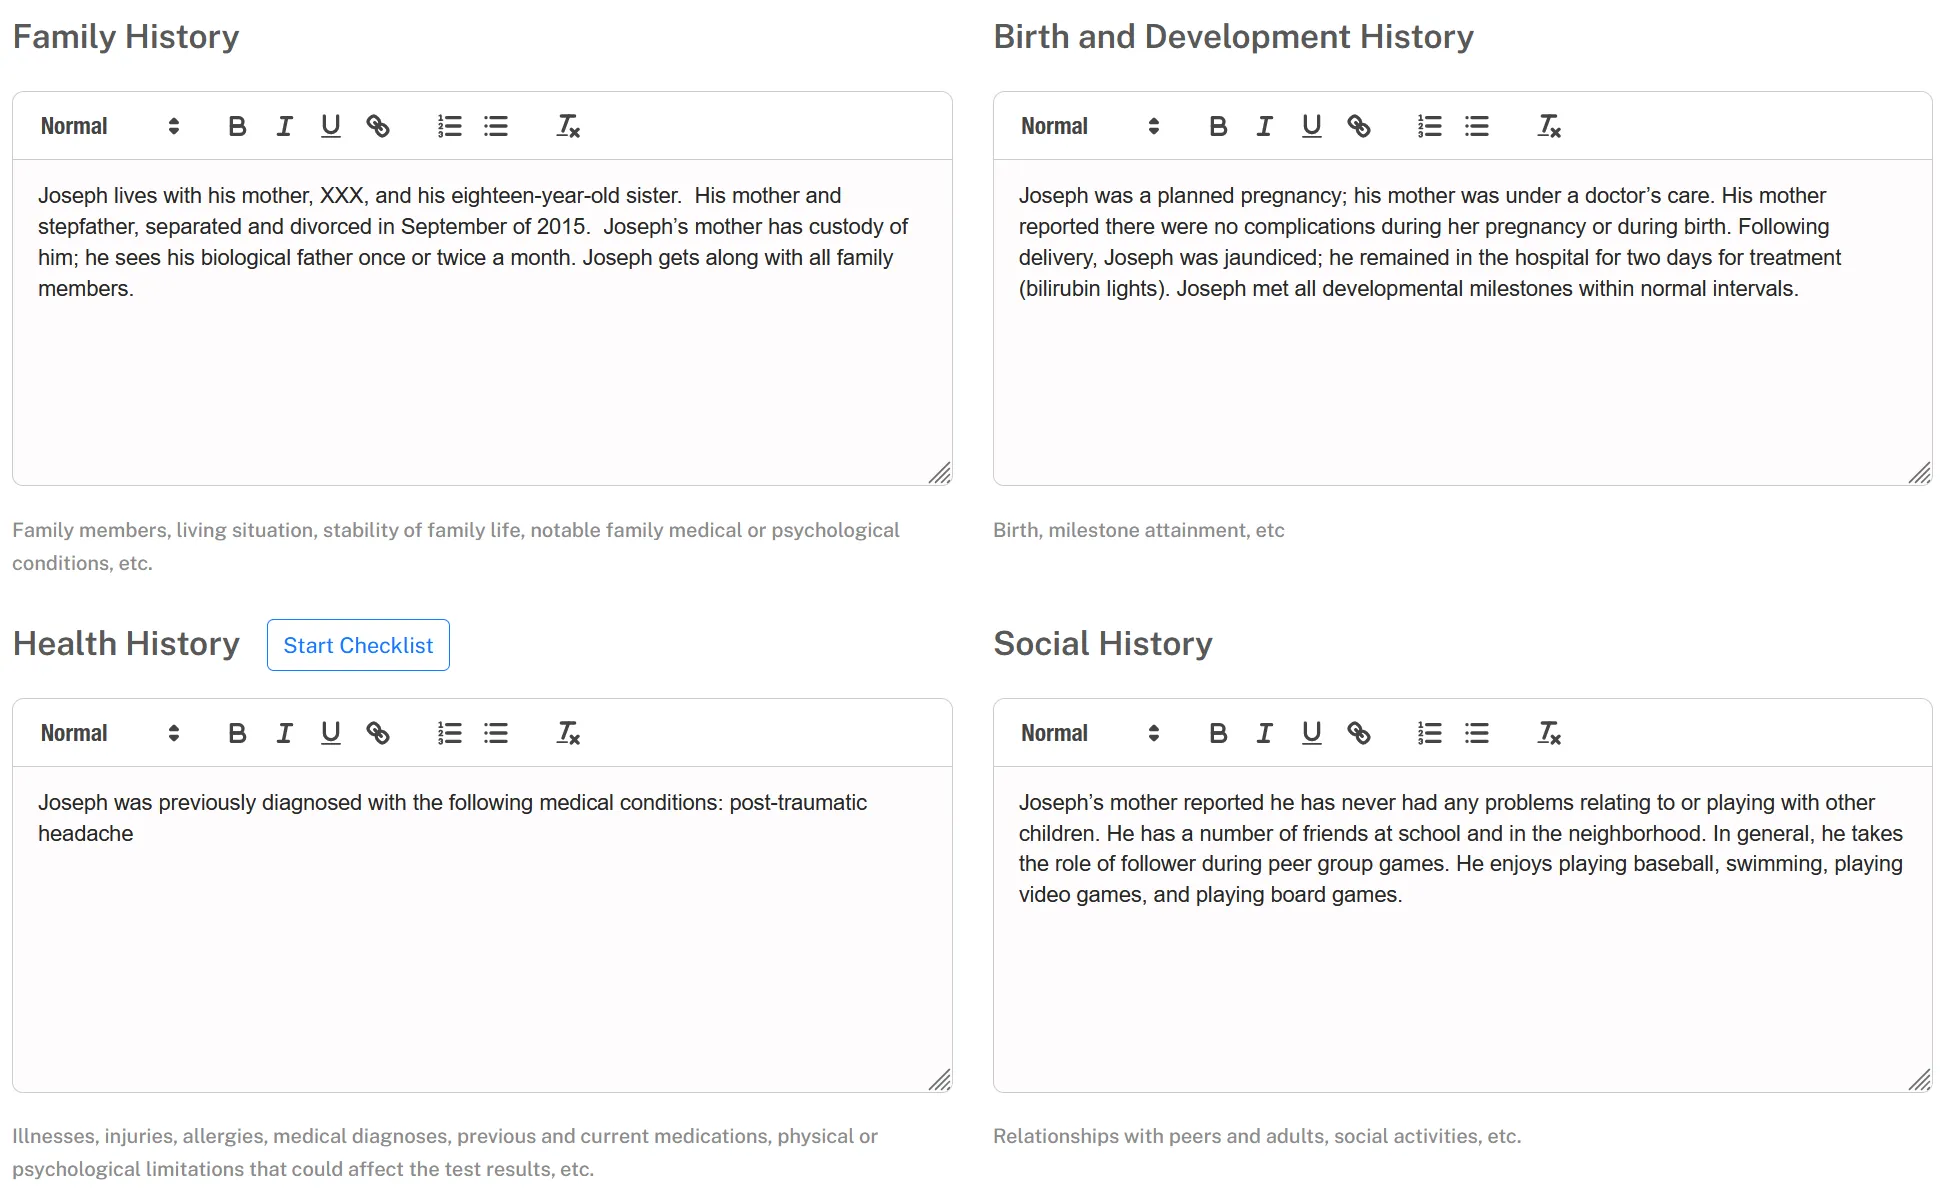Toggle Italic in Social History editor
This screenshot has width=1947, height=1196.
coord(1265,733)
